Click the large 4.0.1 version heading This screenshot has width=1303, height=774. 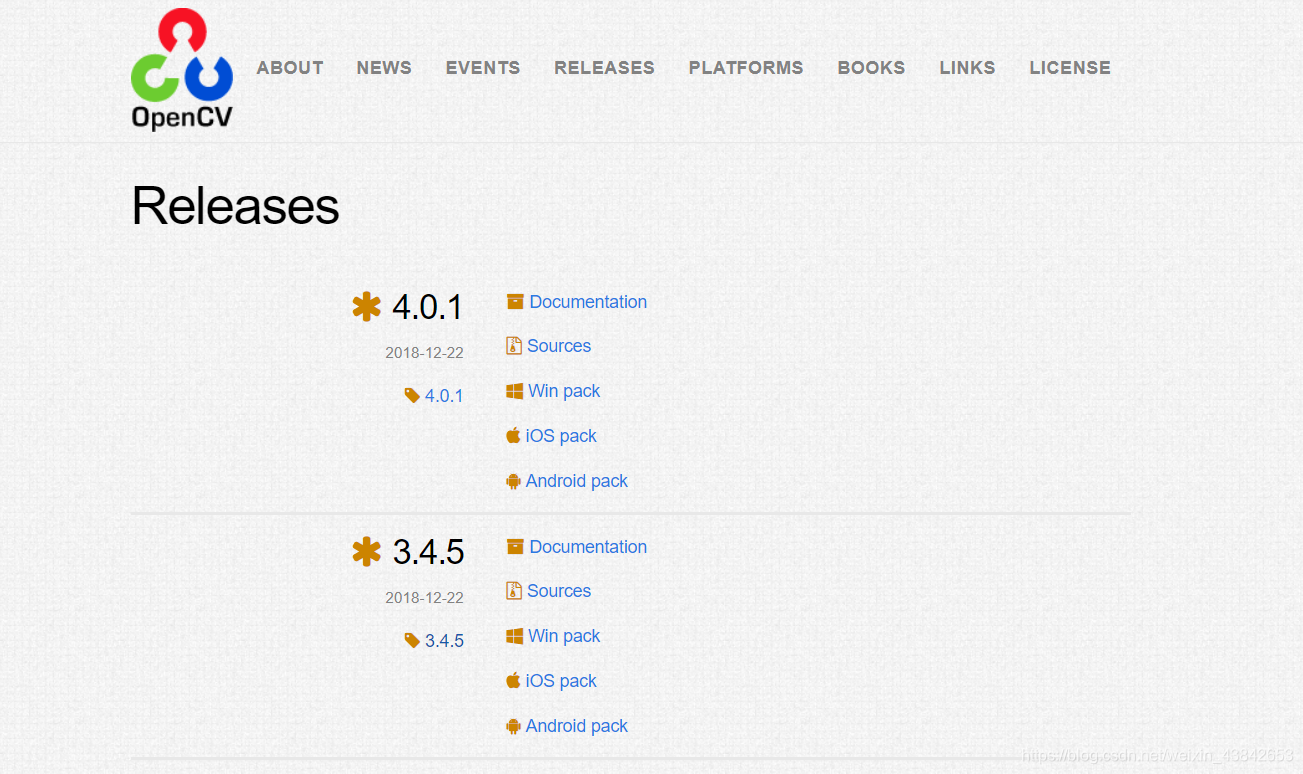click(428, 307)
